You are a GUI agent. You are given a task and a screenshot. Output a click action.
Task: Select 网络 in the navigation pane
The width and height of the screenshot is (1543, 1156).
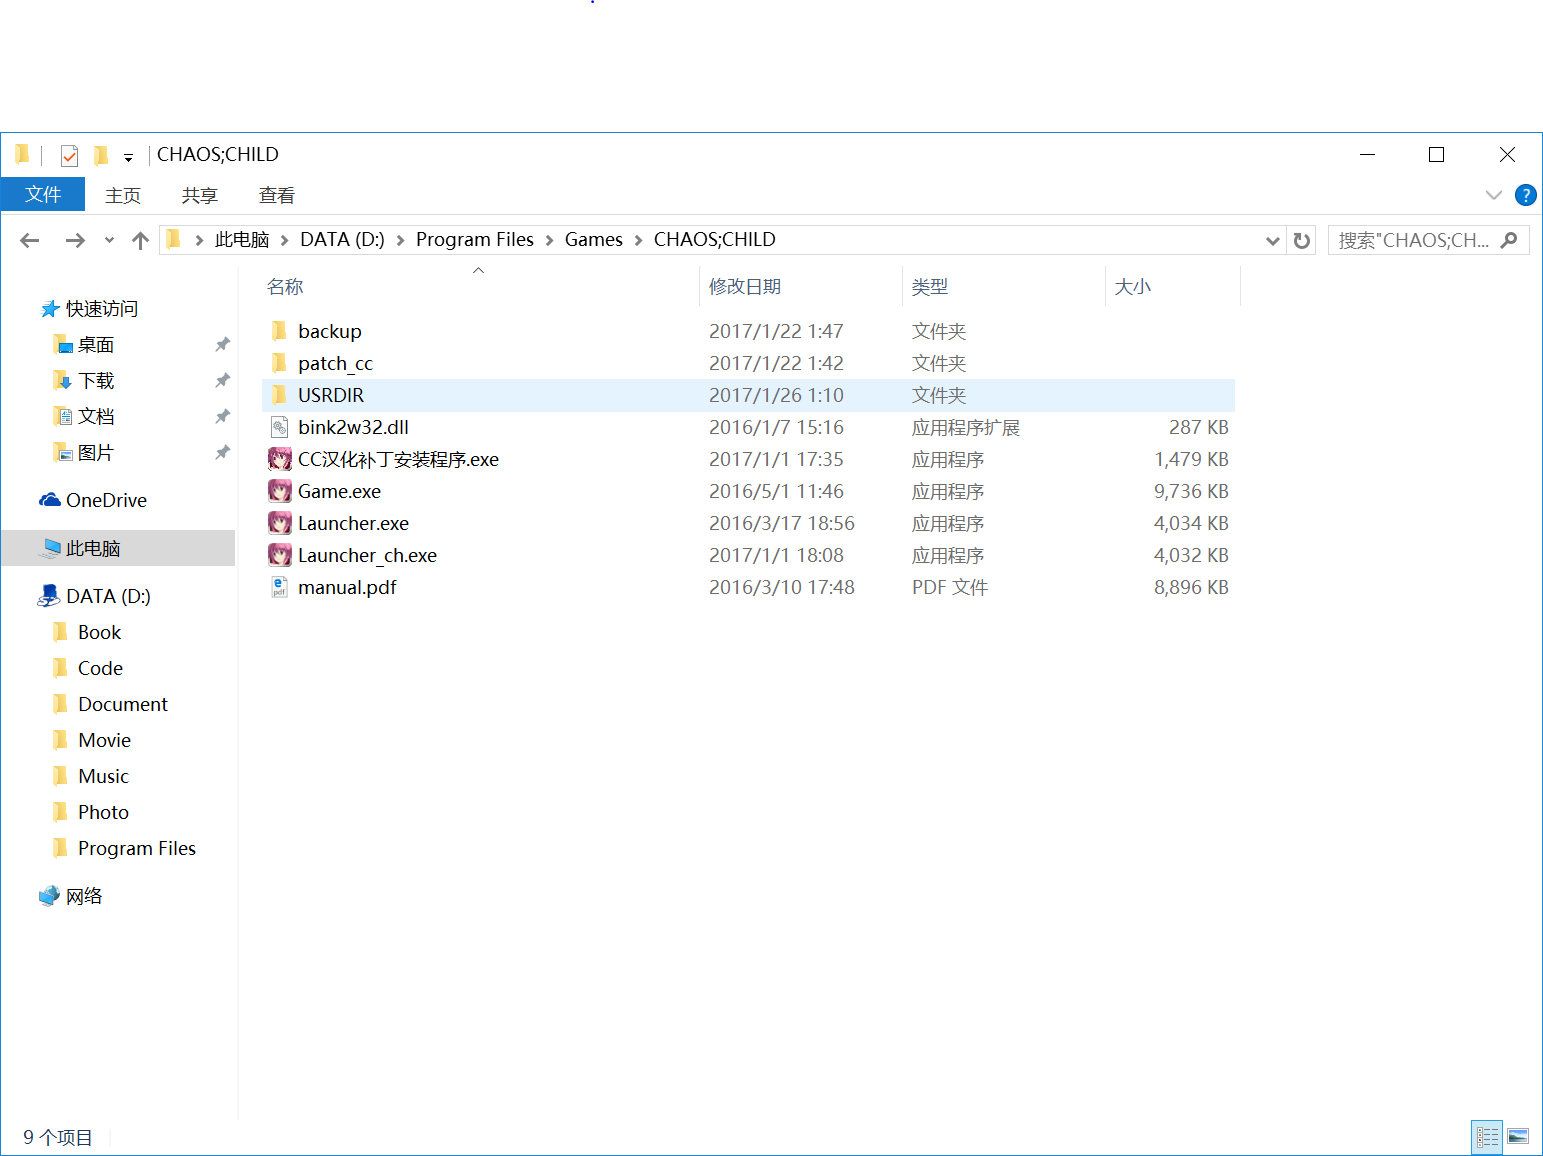click(84, 896)
